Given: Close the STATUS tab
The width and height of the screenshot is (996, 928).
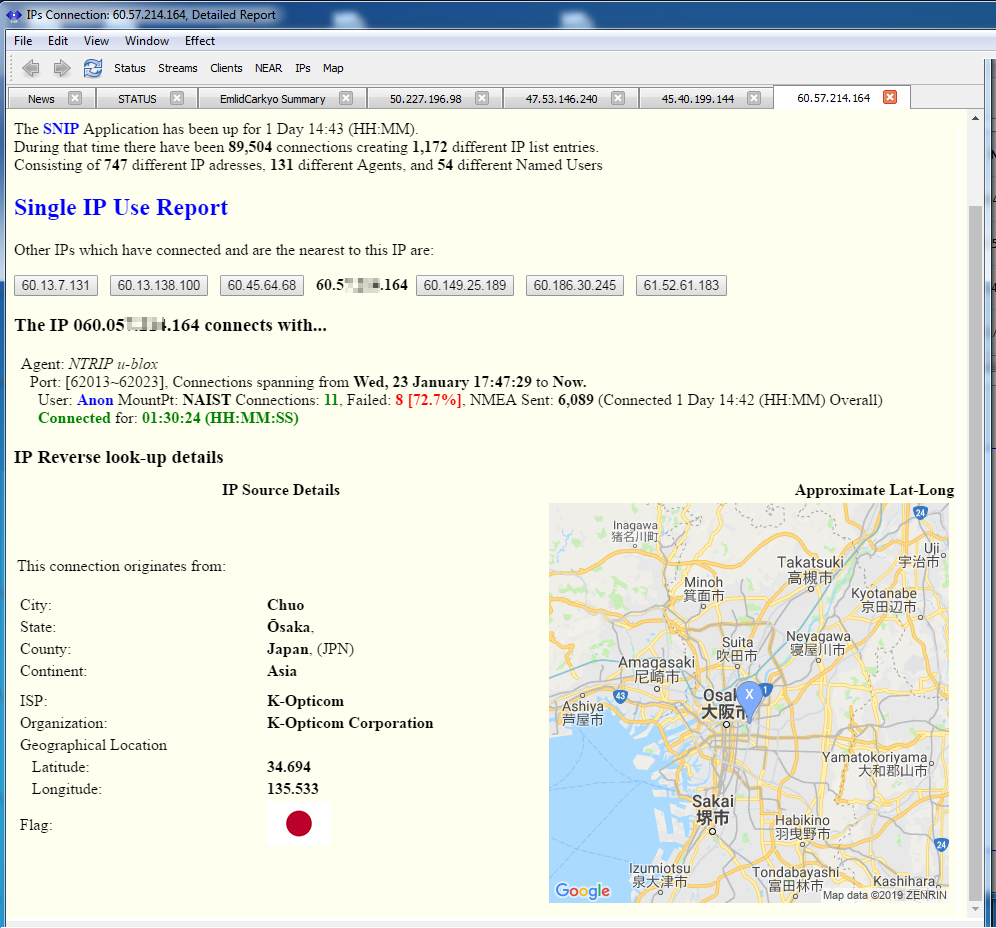Looking at the screenshot, I should click(177, 98).
